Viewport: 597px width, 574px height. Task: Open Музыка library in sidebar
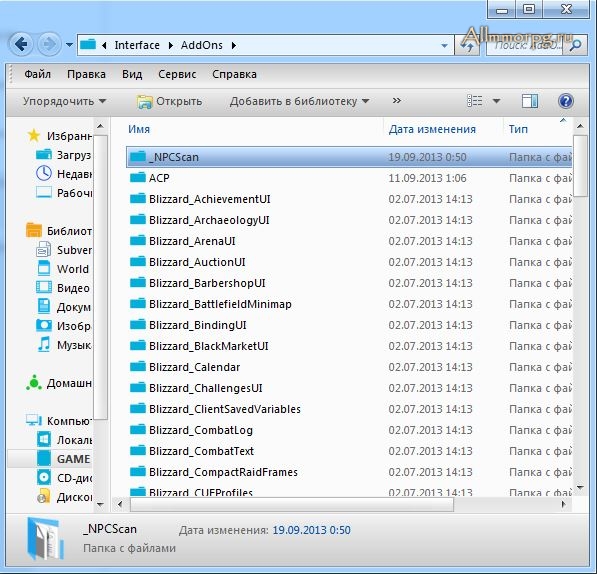click(x=64, y=345)
